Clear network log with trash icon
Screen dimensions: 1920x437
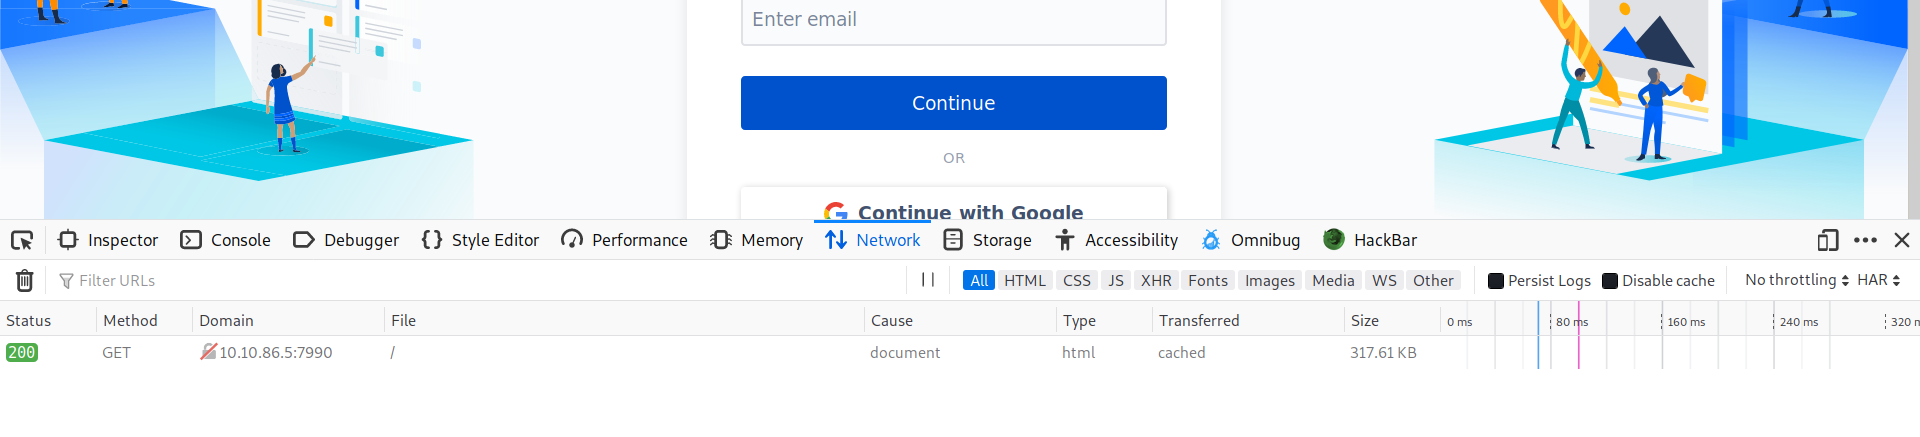pos(25,281)
